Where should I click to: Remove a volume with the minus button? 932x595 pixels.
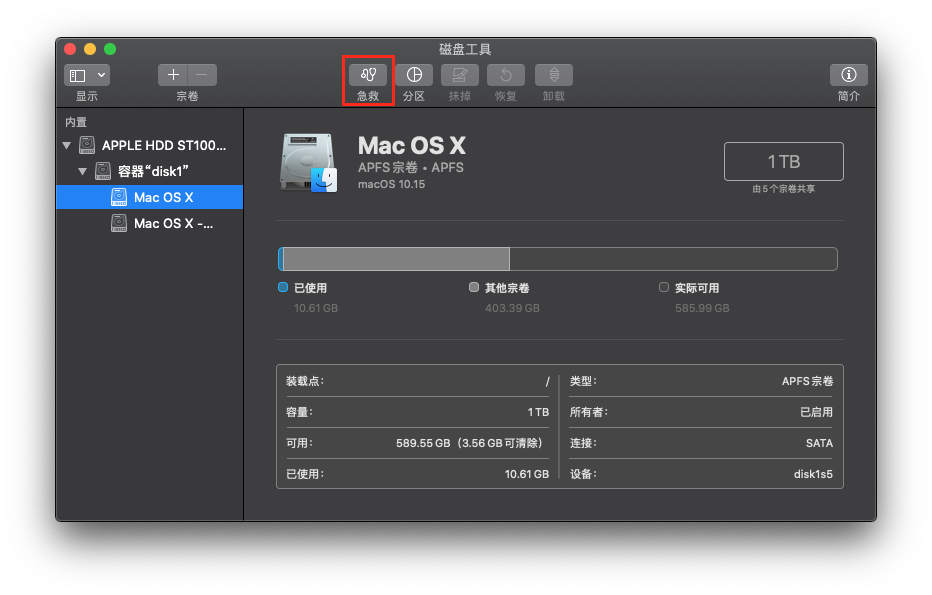(202, 75)
